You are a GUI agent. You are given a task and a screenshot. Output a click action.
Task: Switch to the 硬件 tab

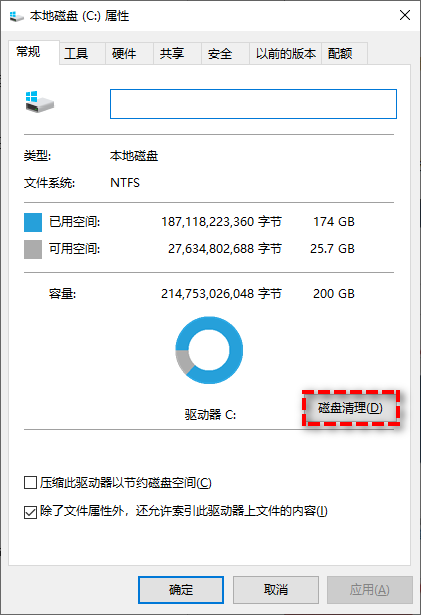pyautogui.click(x=124, y=53)
